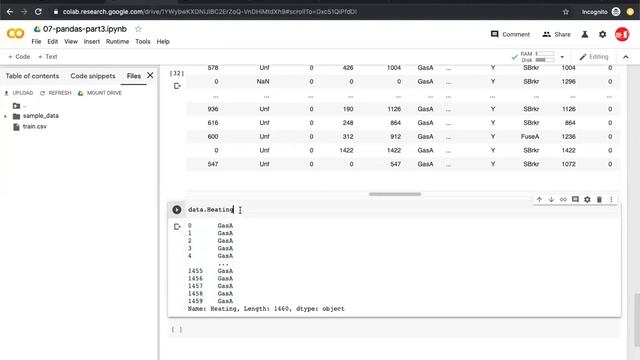Viewport: 640px width, 360px height.
Task: Open the Tools menu
Action: click(x=143, y=42)
